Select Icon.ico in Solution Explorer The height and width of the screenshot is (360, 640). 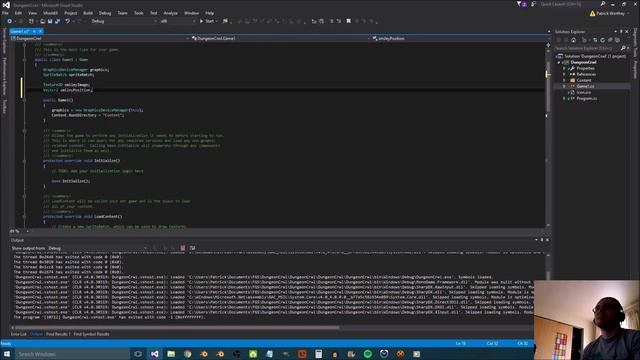pyautogui.click(x=584, y=93)
